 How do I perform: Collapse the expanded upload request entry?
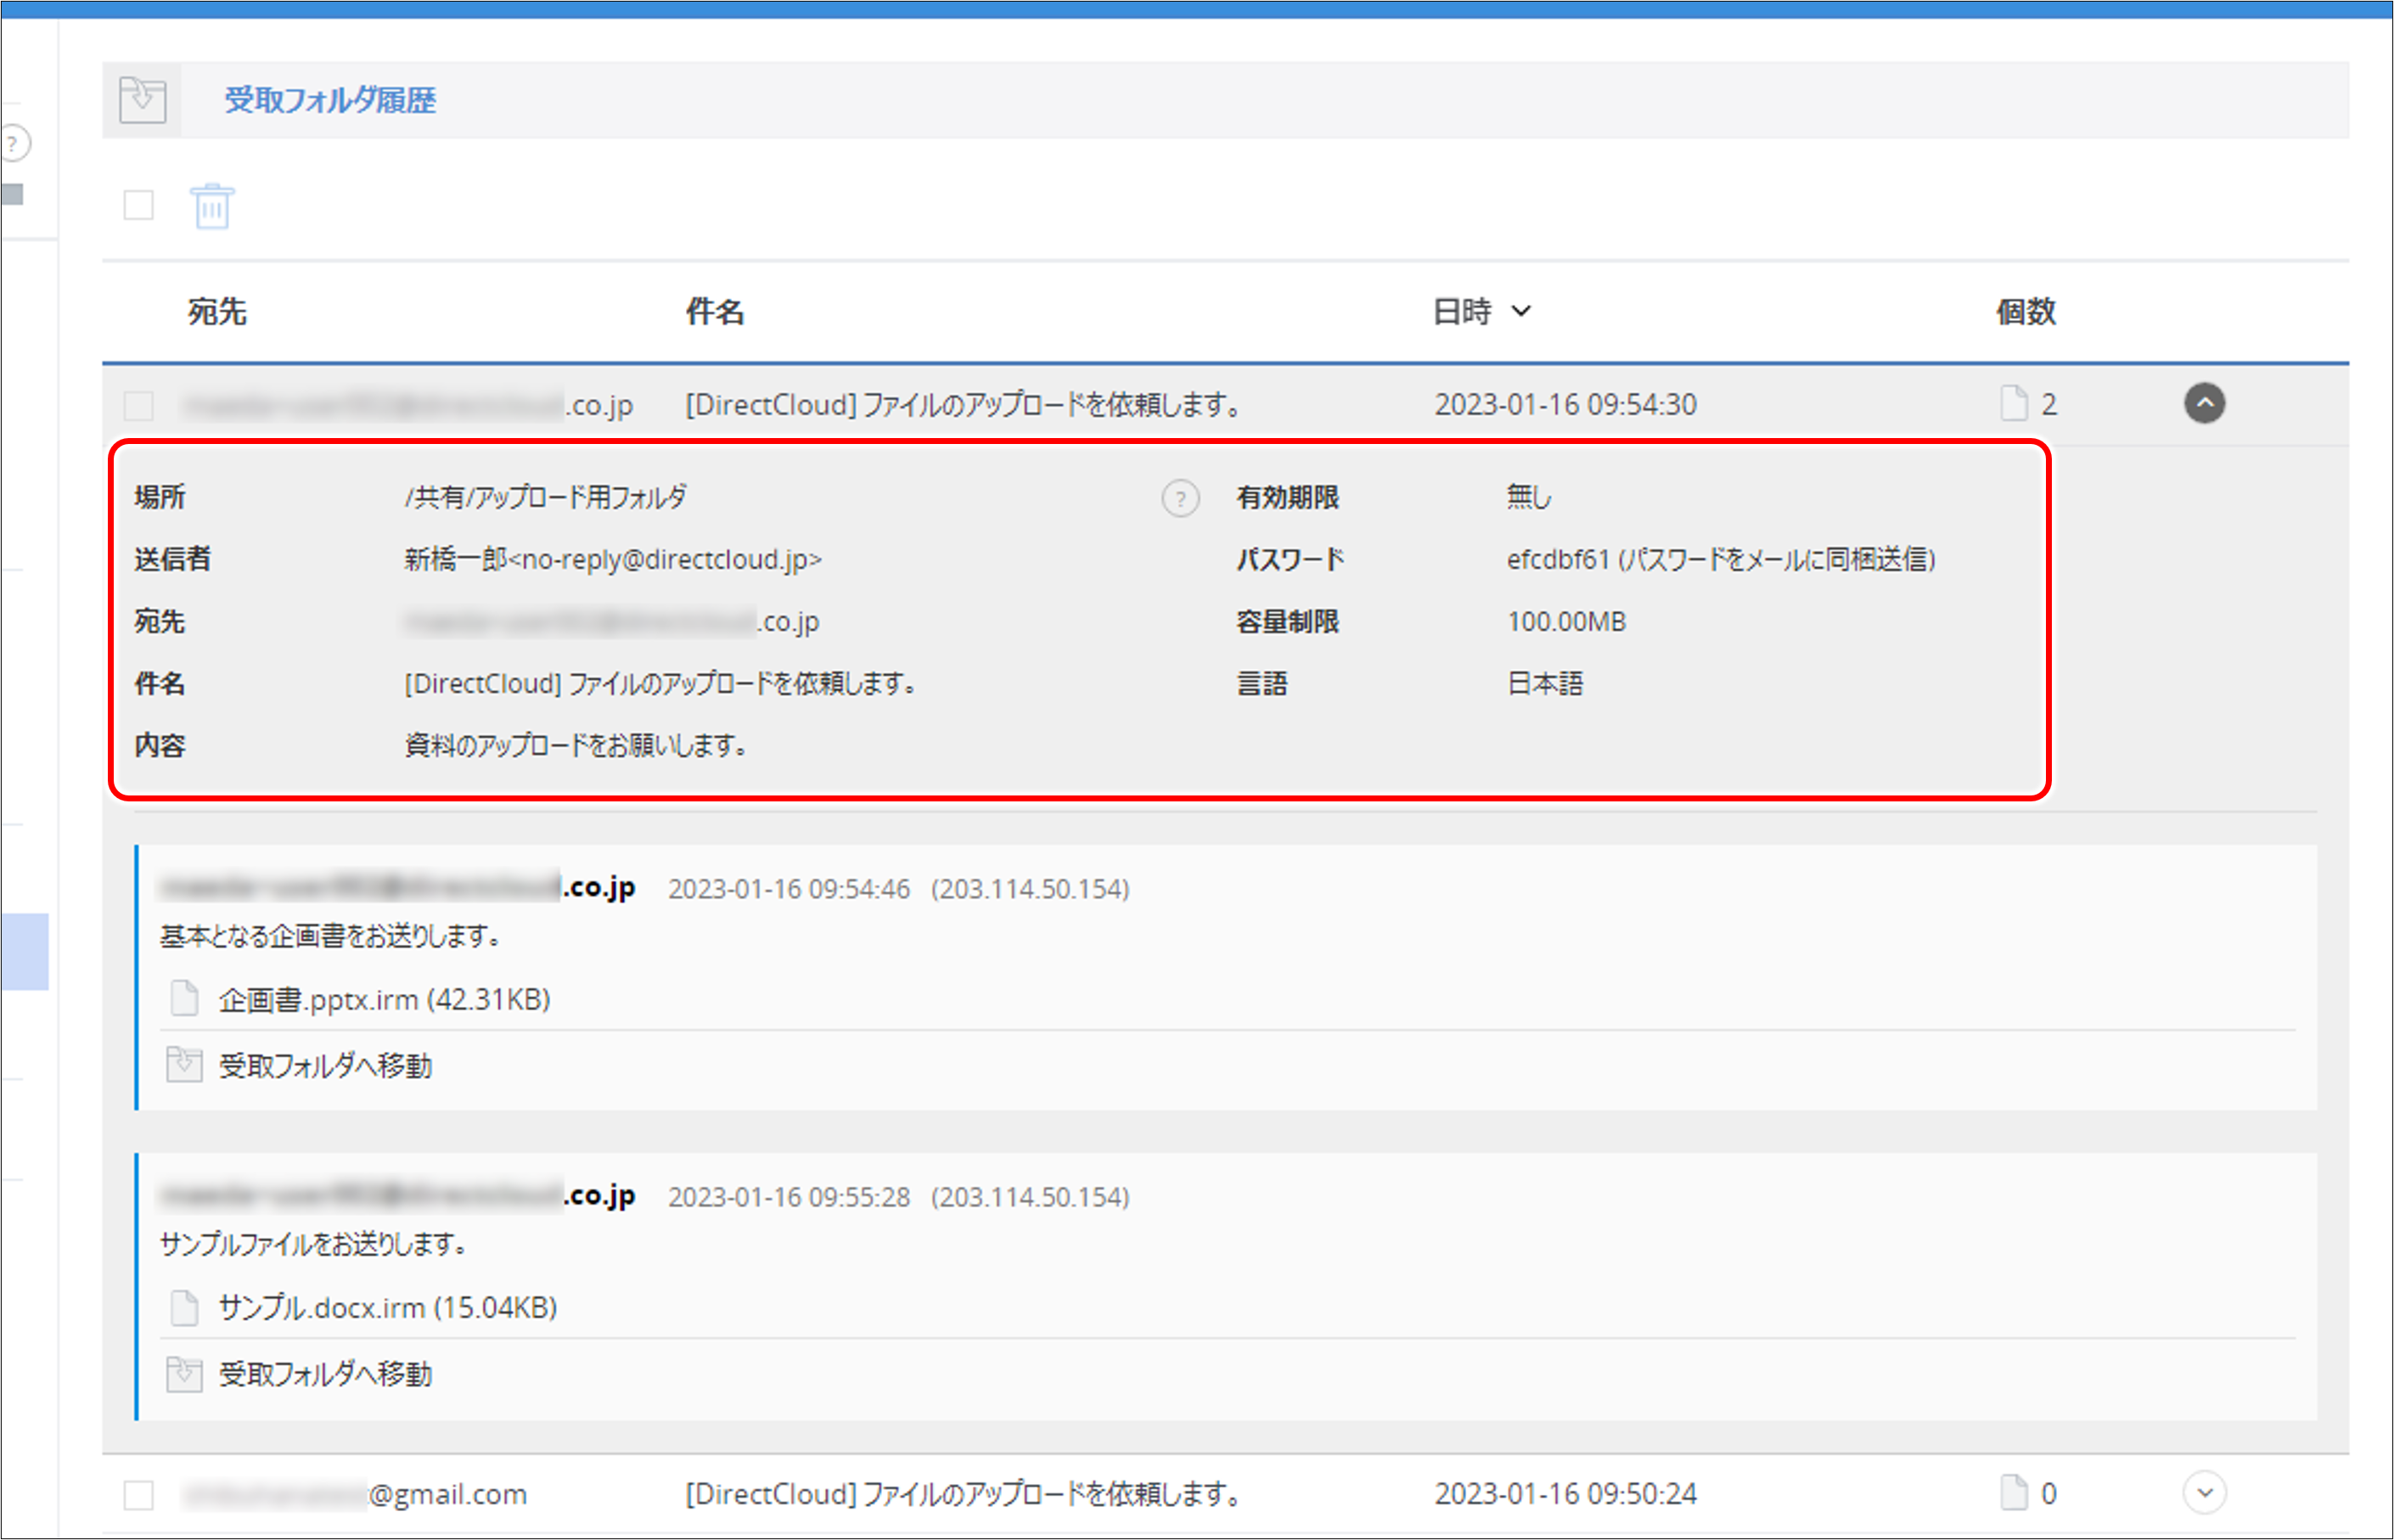2206,404
